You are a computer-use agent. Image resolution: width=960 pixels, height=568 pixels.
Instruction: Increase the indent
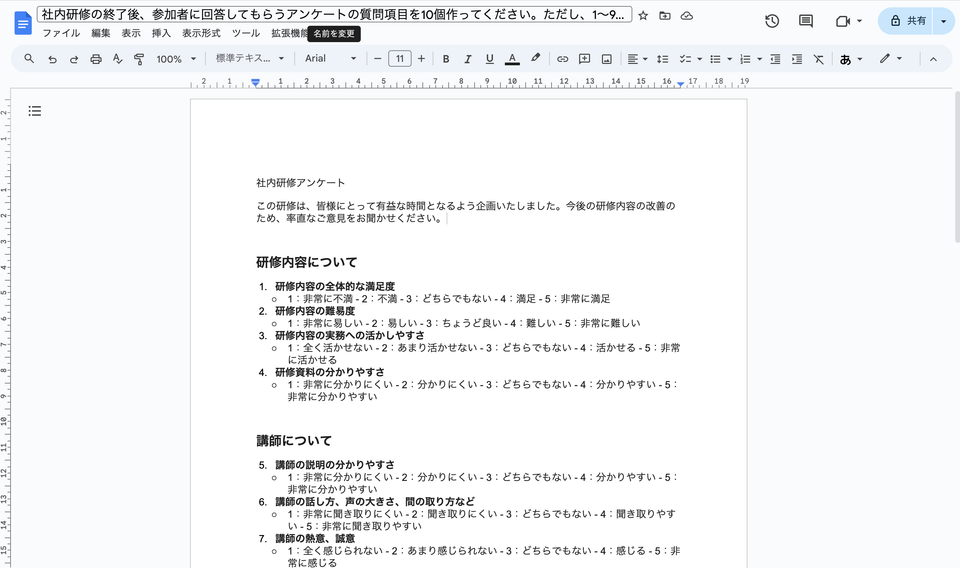click(x=797, y=59)
